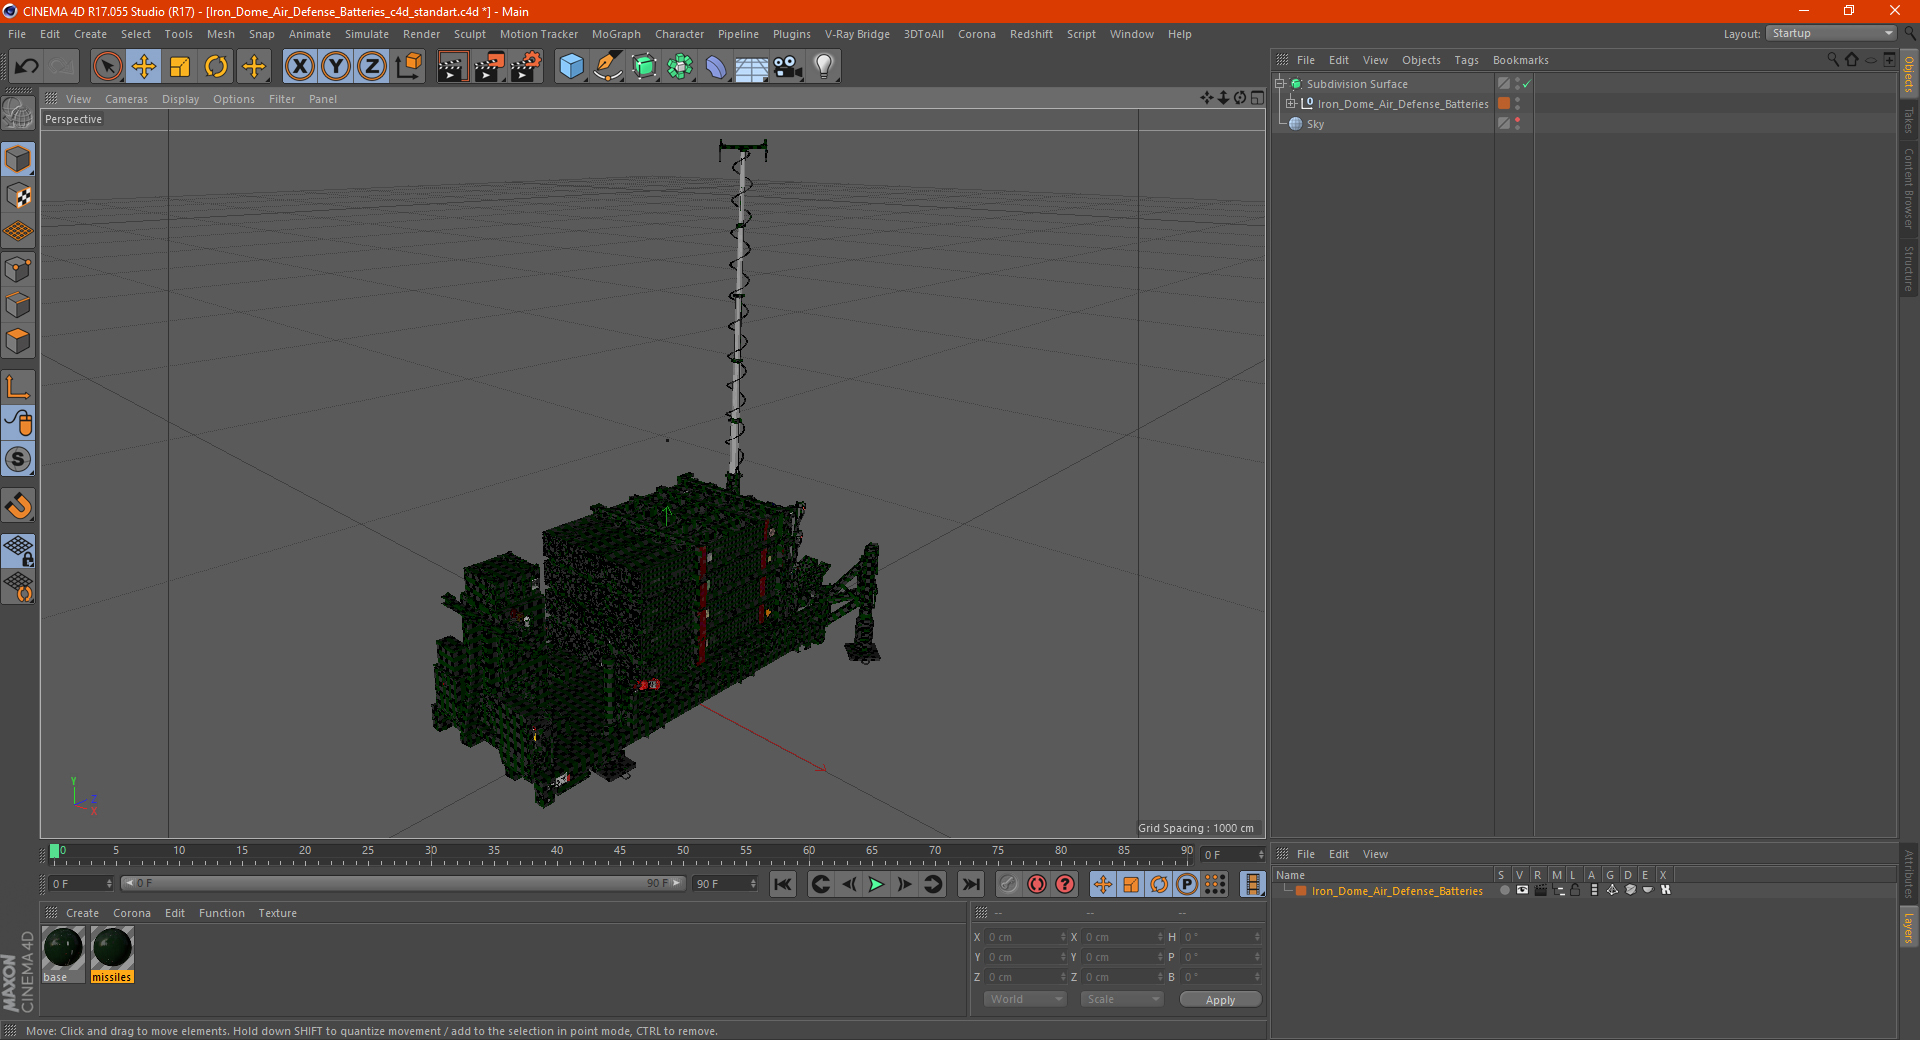Open the Takes side tab

point(1908,120)
